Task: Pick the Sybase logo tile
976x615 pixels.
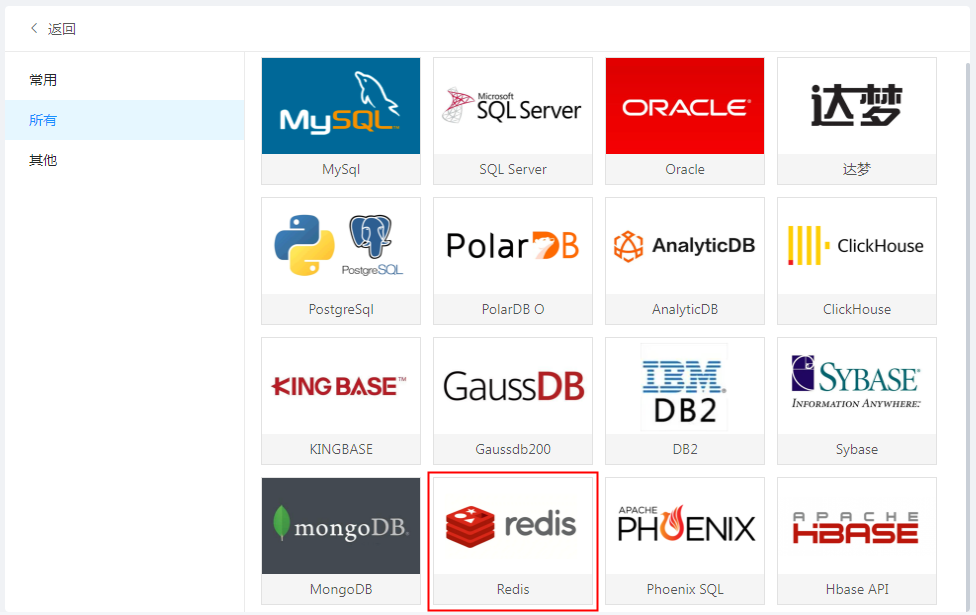Action: pyautogui.click(x=857, y=386)
